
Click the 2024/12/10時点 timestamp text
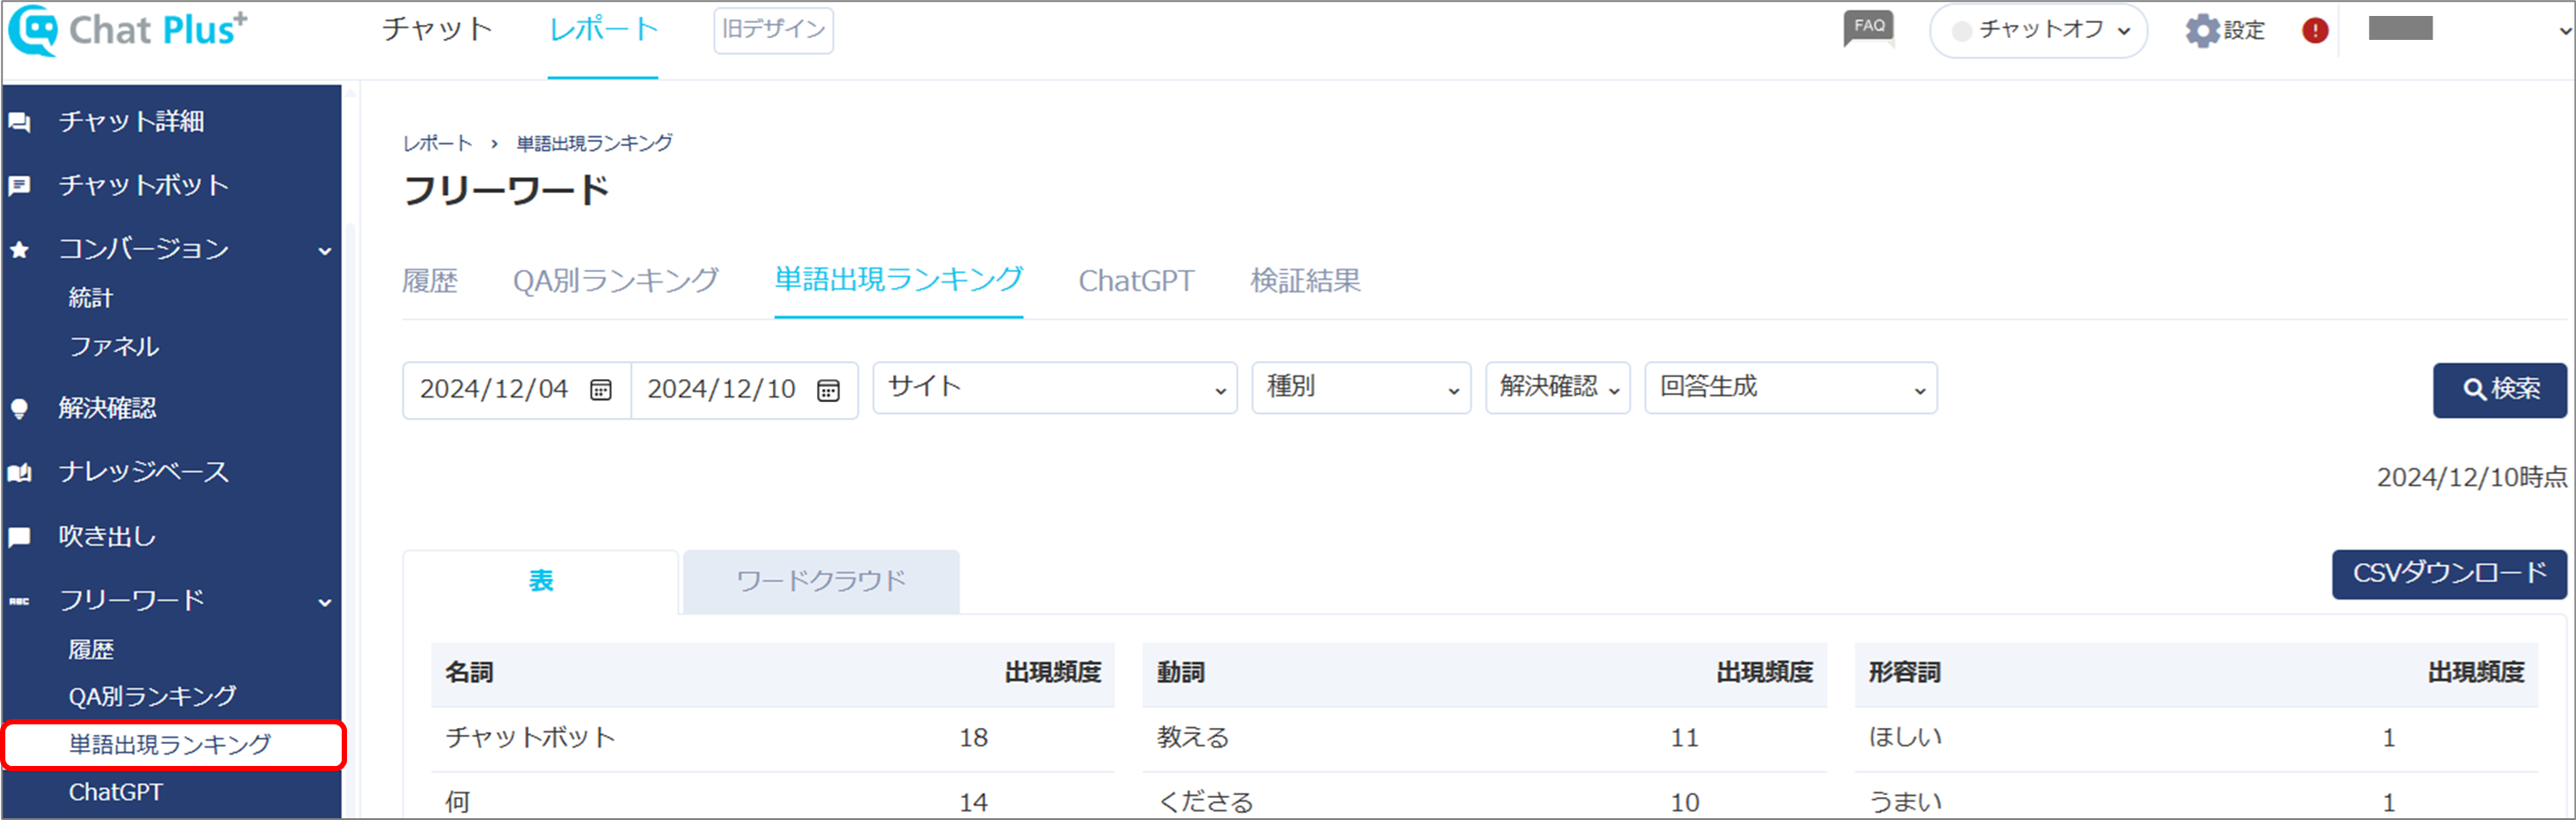click(2471, 478)
